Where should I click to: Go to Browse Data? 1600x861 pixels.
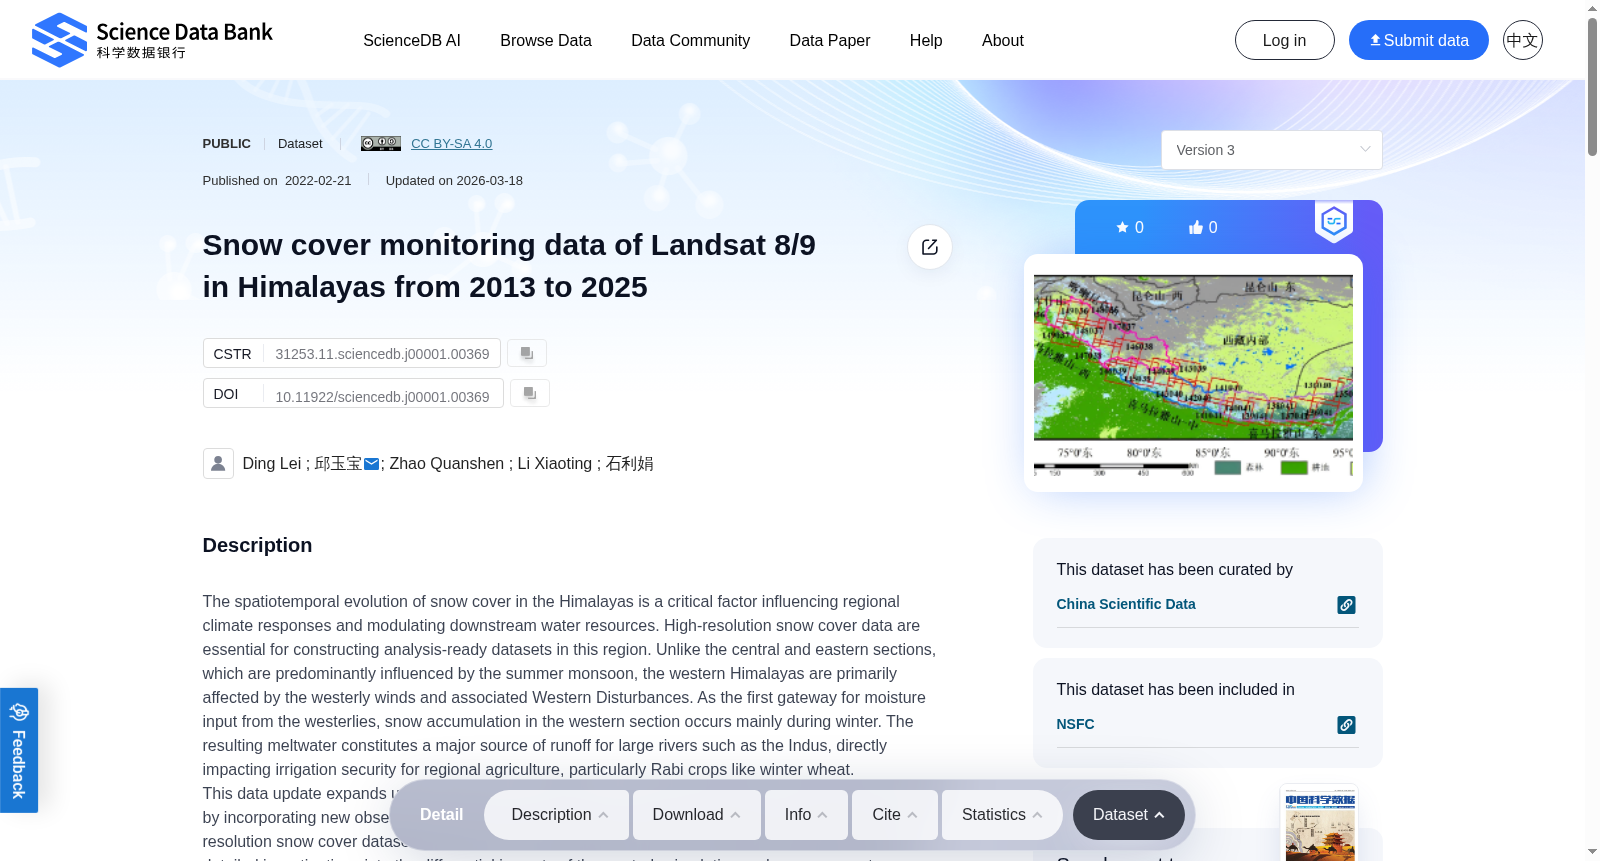[546, 40]
